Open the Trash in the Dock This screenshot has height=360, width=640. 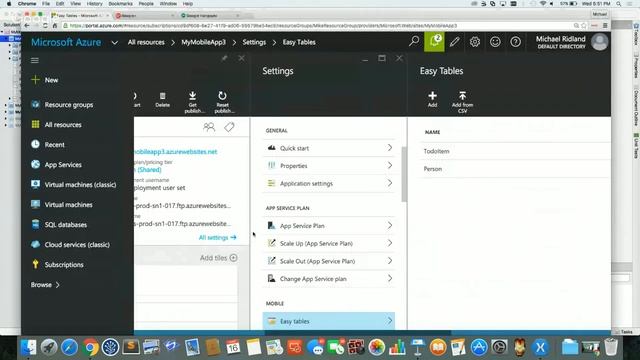(611, 347)
